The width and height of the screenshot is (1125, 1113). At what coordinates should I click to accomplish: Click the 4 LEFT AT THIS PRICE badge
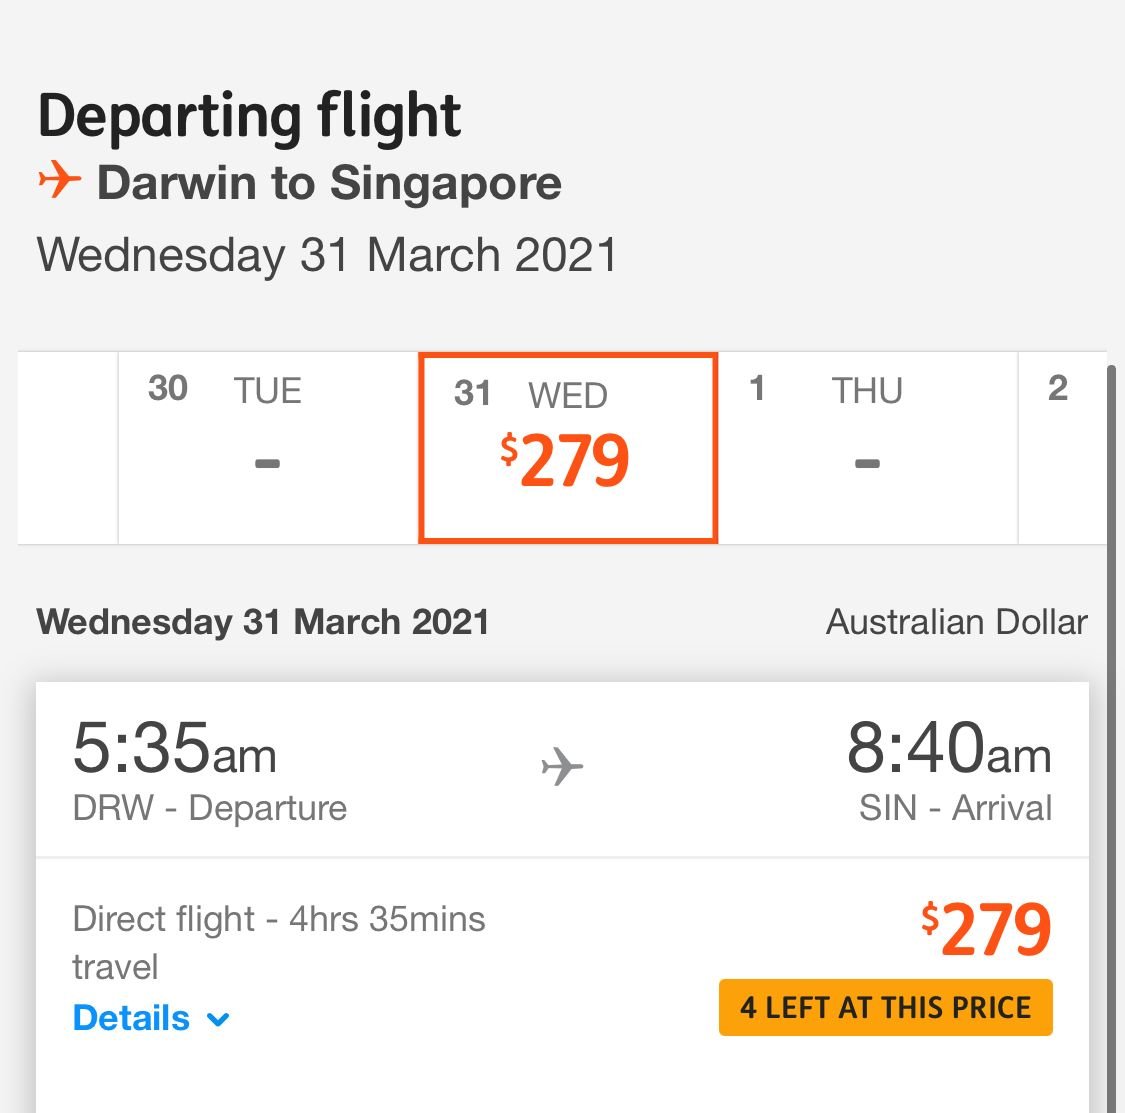coord(885,1008)
